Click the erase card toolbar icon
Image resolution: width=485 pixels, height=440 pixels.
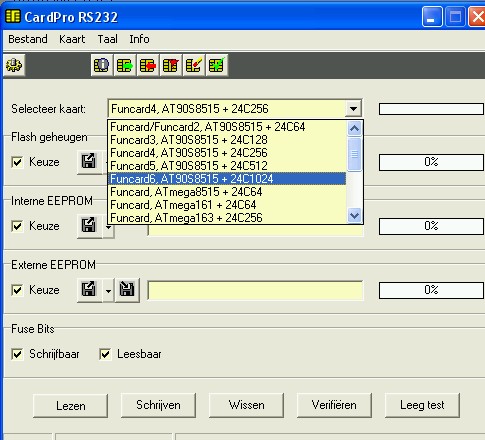(x=171, y=65)
